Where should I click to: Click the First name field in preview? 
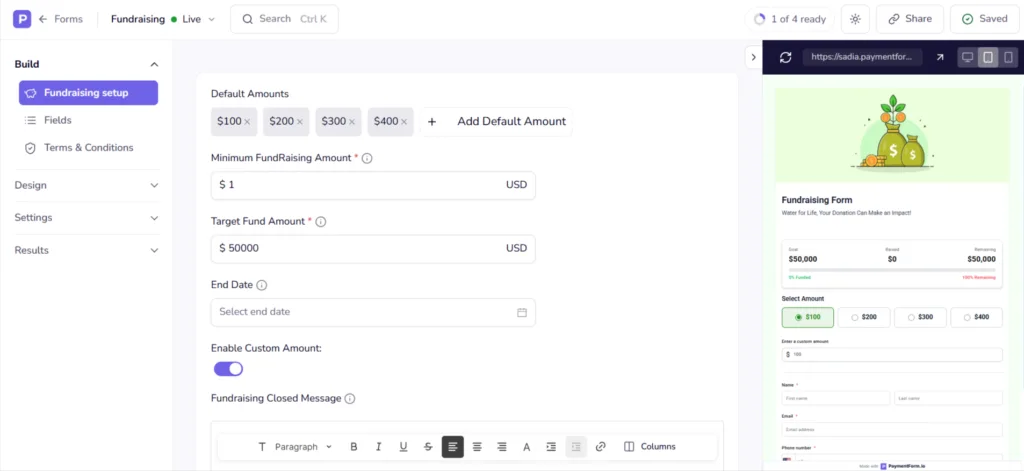[x=836, y=398]
